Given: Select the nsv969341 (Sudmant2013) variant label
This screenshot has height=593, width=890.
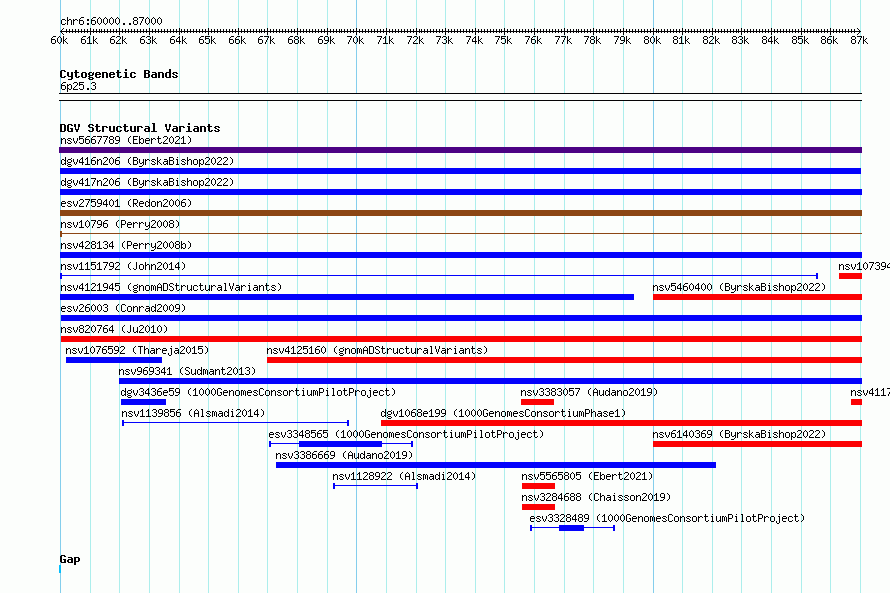Looking at the screenshot, I should [x=187, y=371].
